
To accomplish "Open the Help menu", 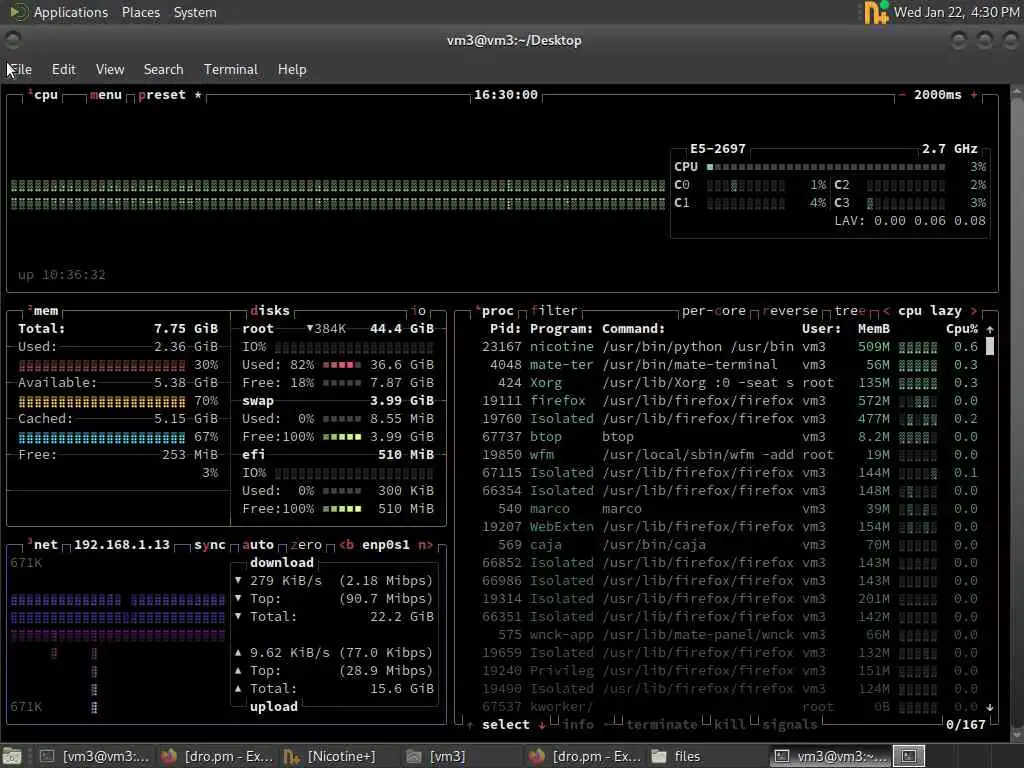I will 292,69.
